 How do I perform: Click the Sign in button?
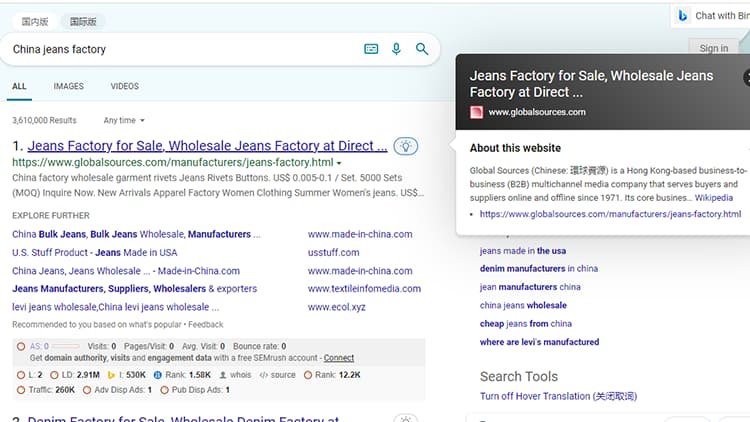714,48
